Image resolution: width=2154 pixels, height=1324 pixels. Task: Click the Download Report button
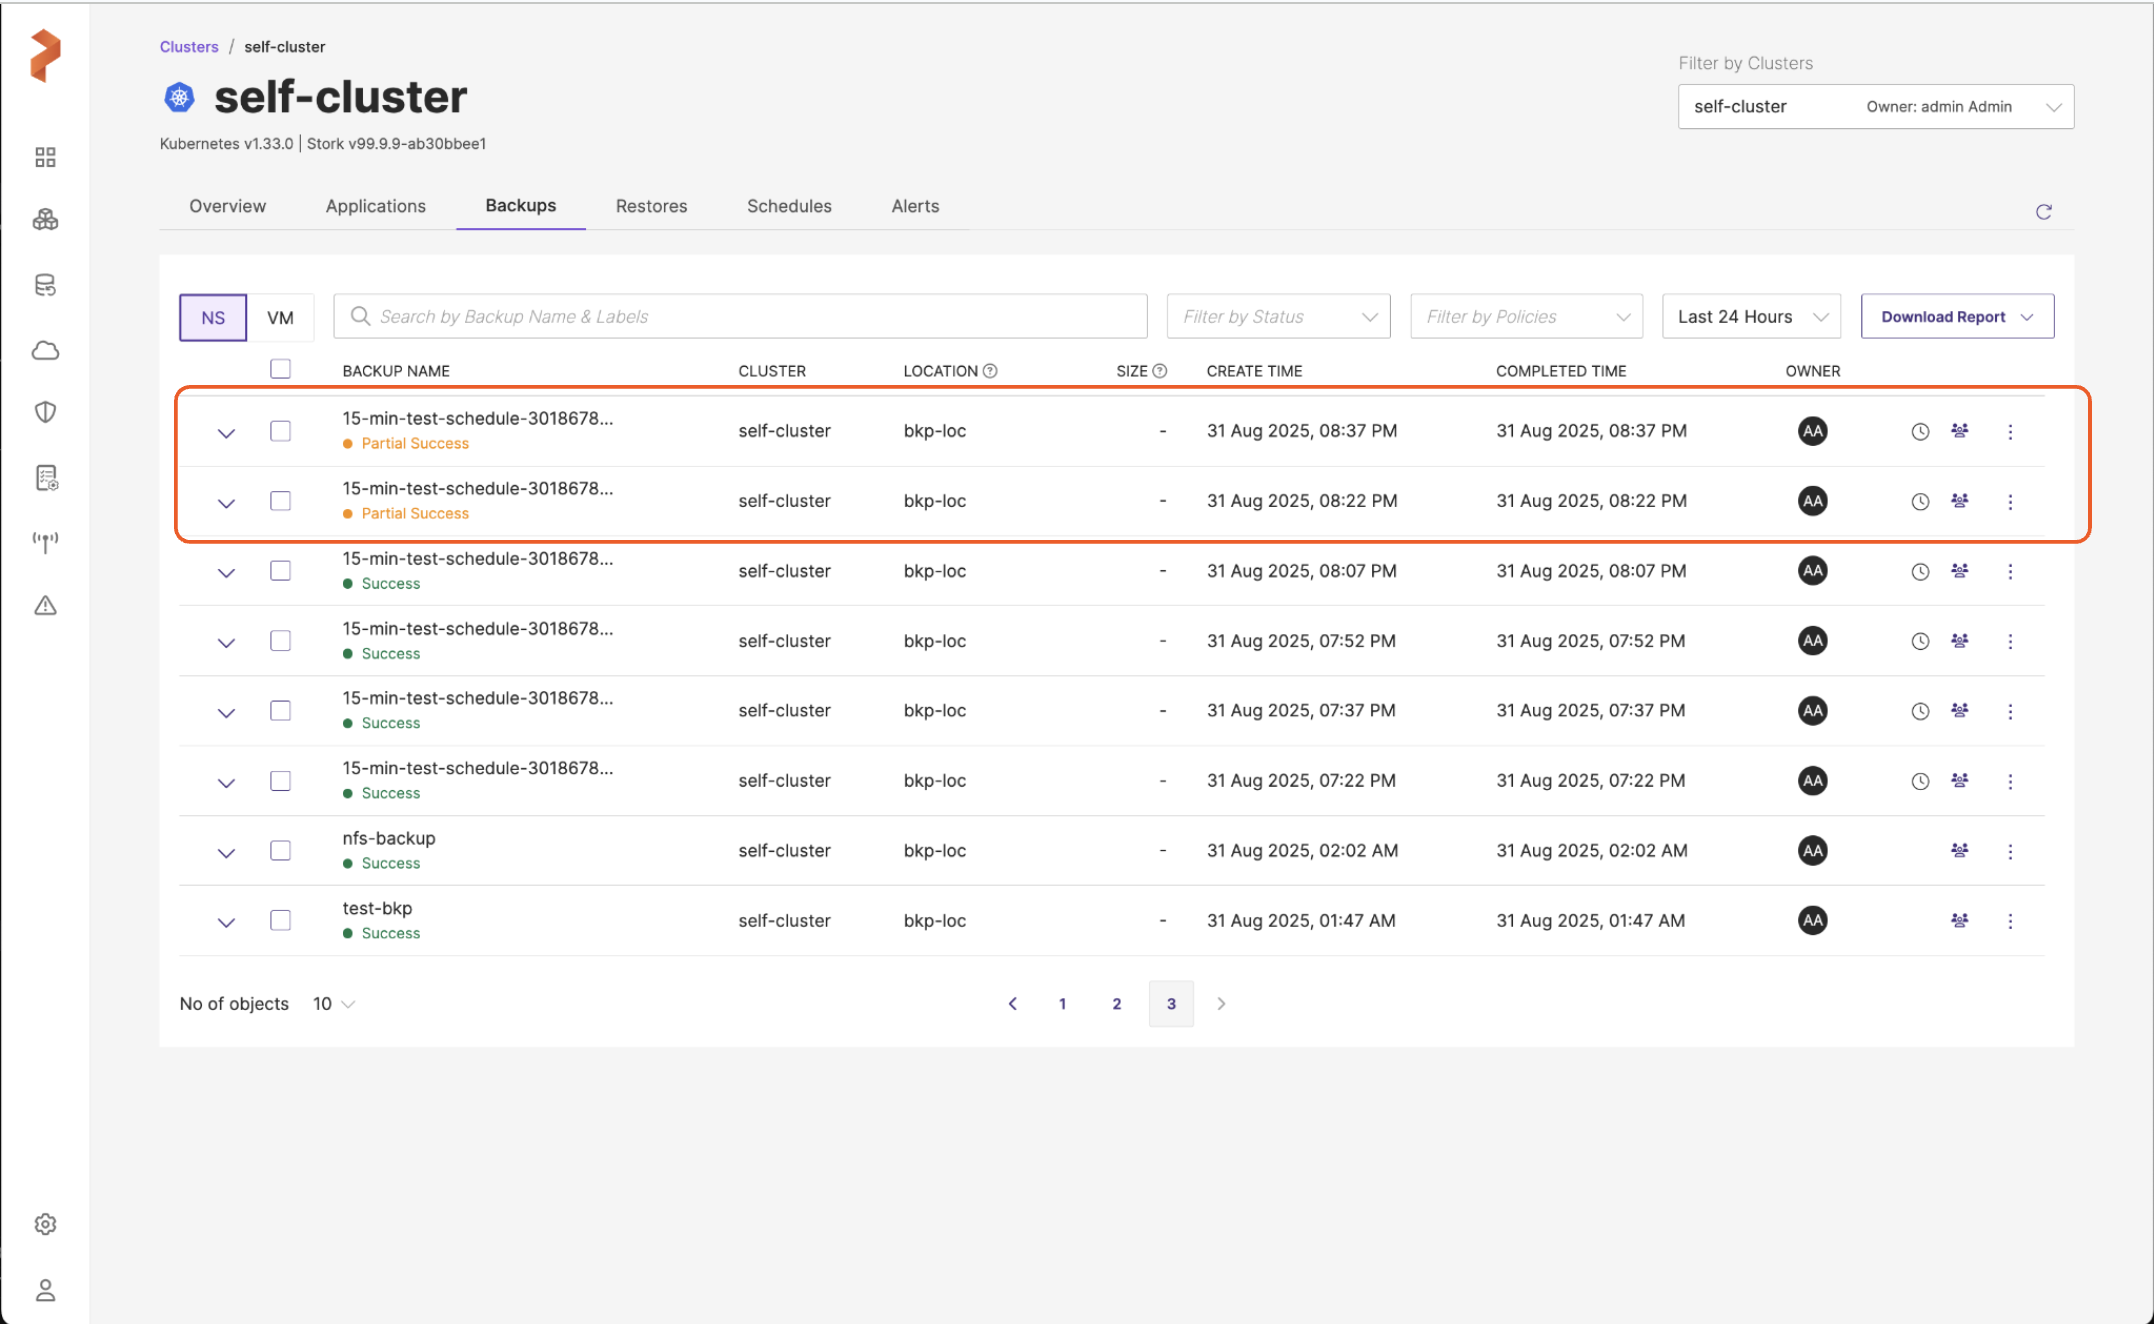(1956, 316)
